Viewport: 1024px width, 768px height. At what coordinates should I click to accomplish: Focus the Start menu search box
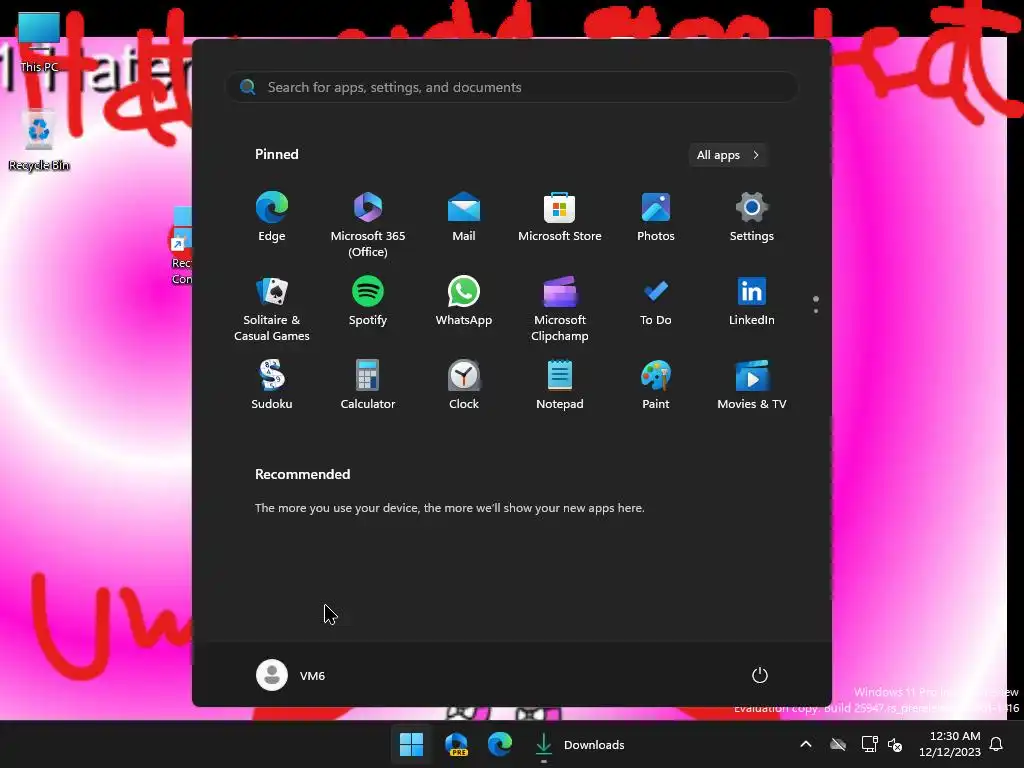tap(512, 88)
